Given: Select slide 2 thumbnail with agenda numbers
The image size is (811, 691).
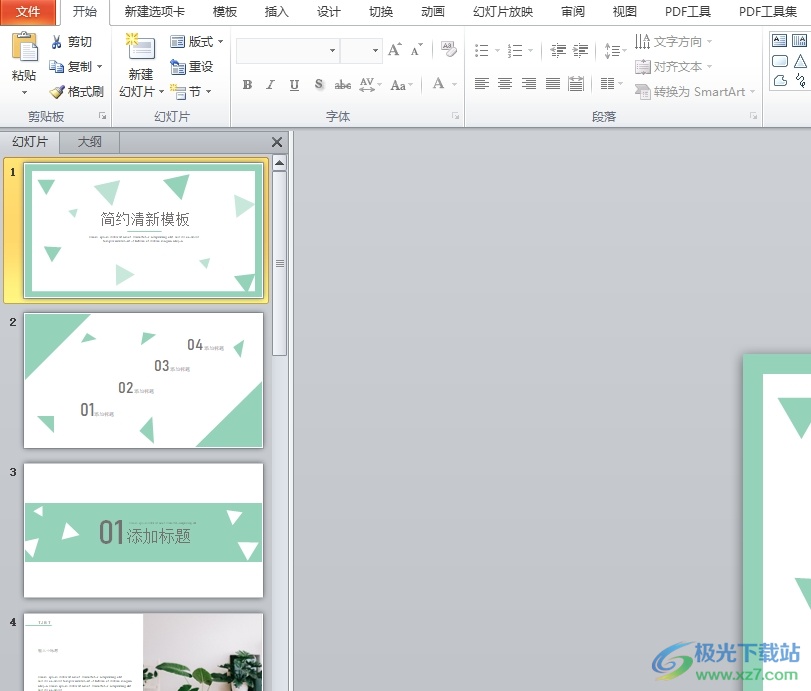Looking at the screenshot, I should point(143,380).
